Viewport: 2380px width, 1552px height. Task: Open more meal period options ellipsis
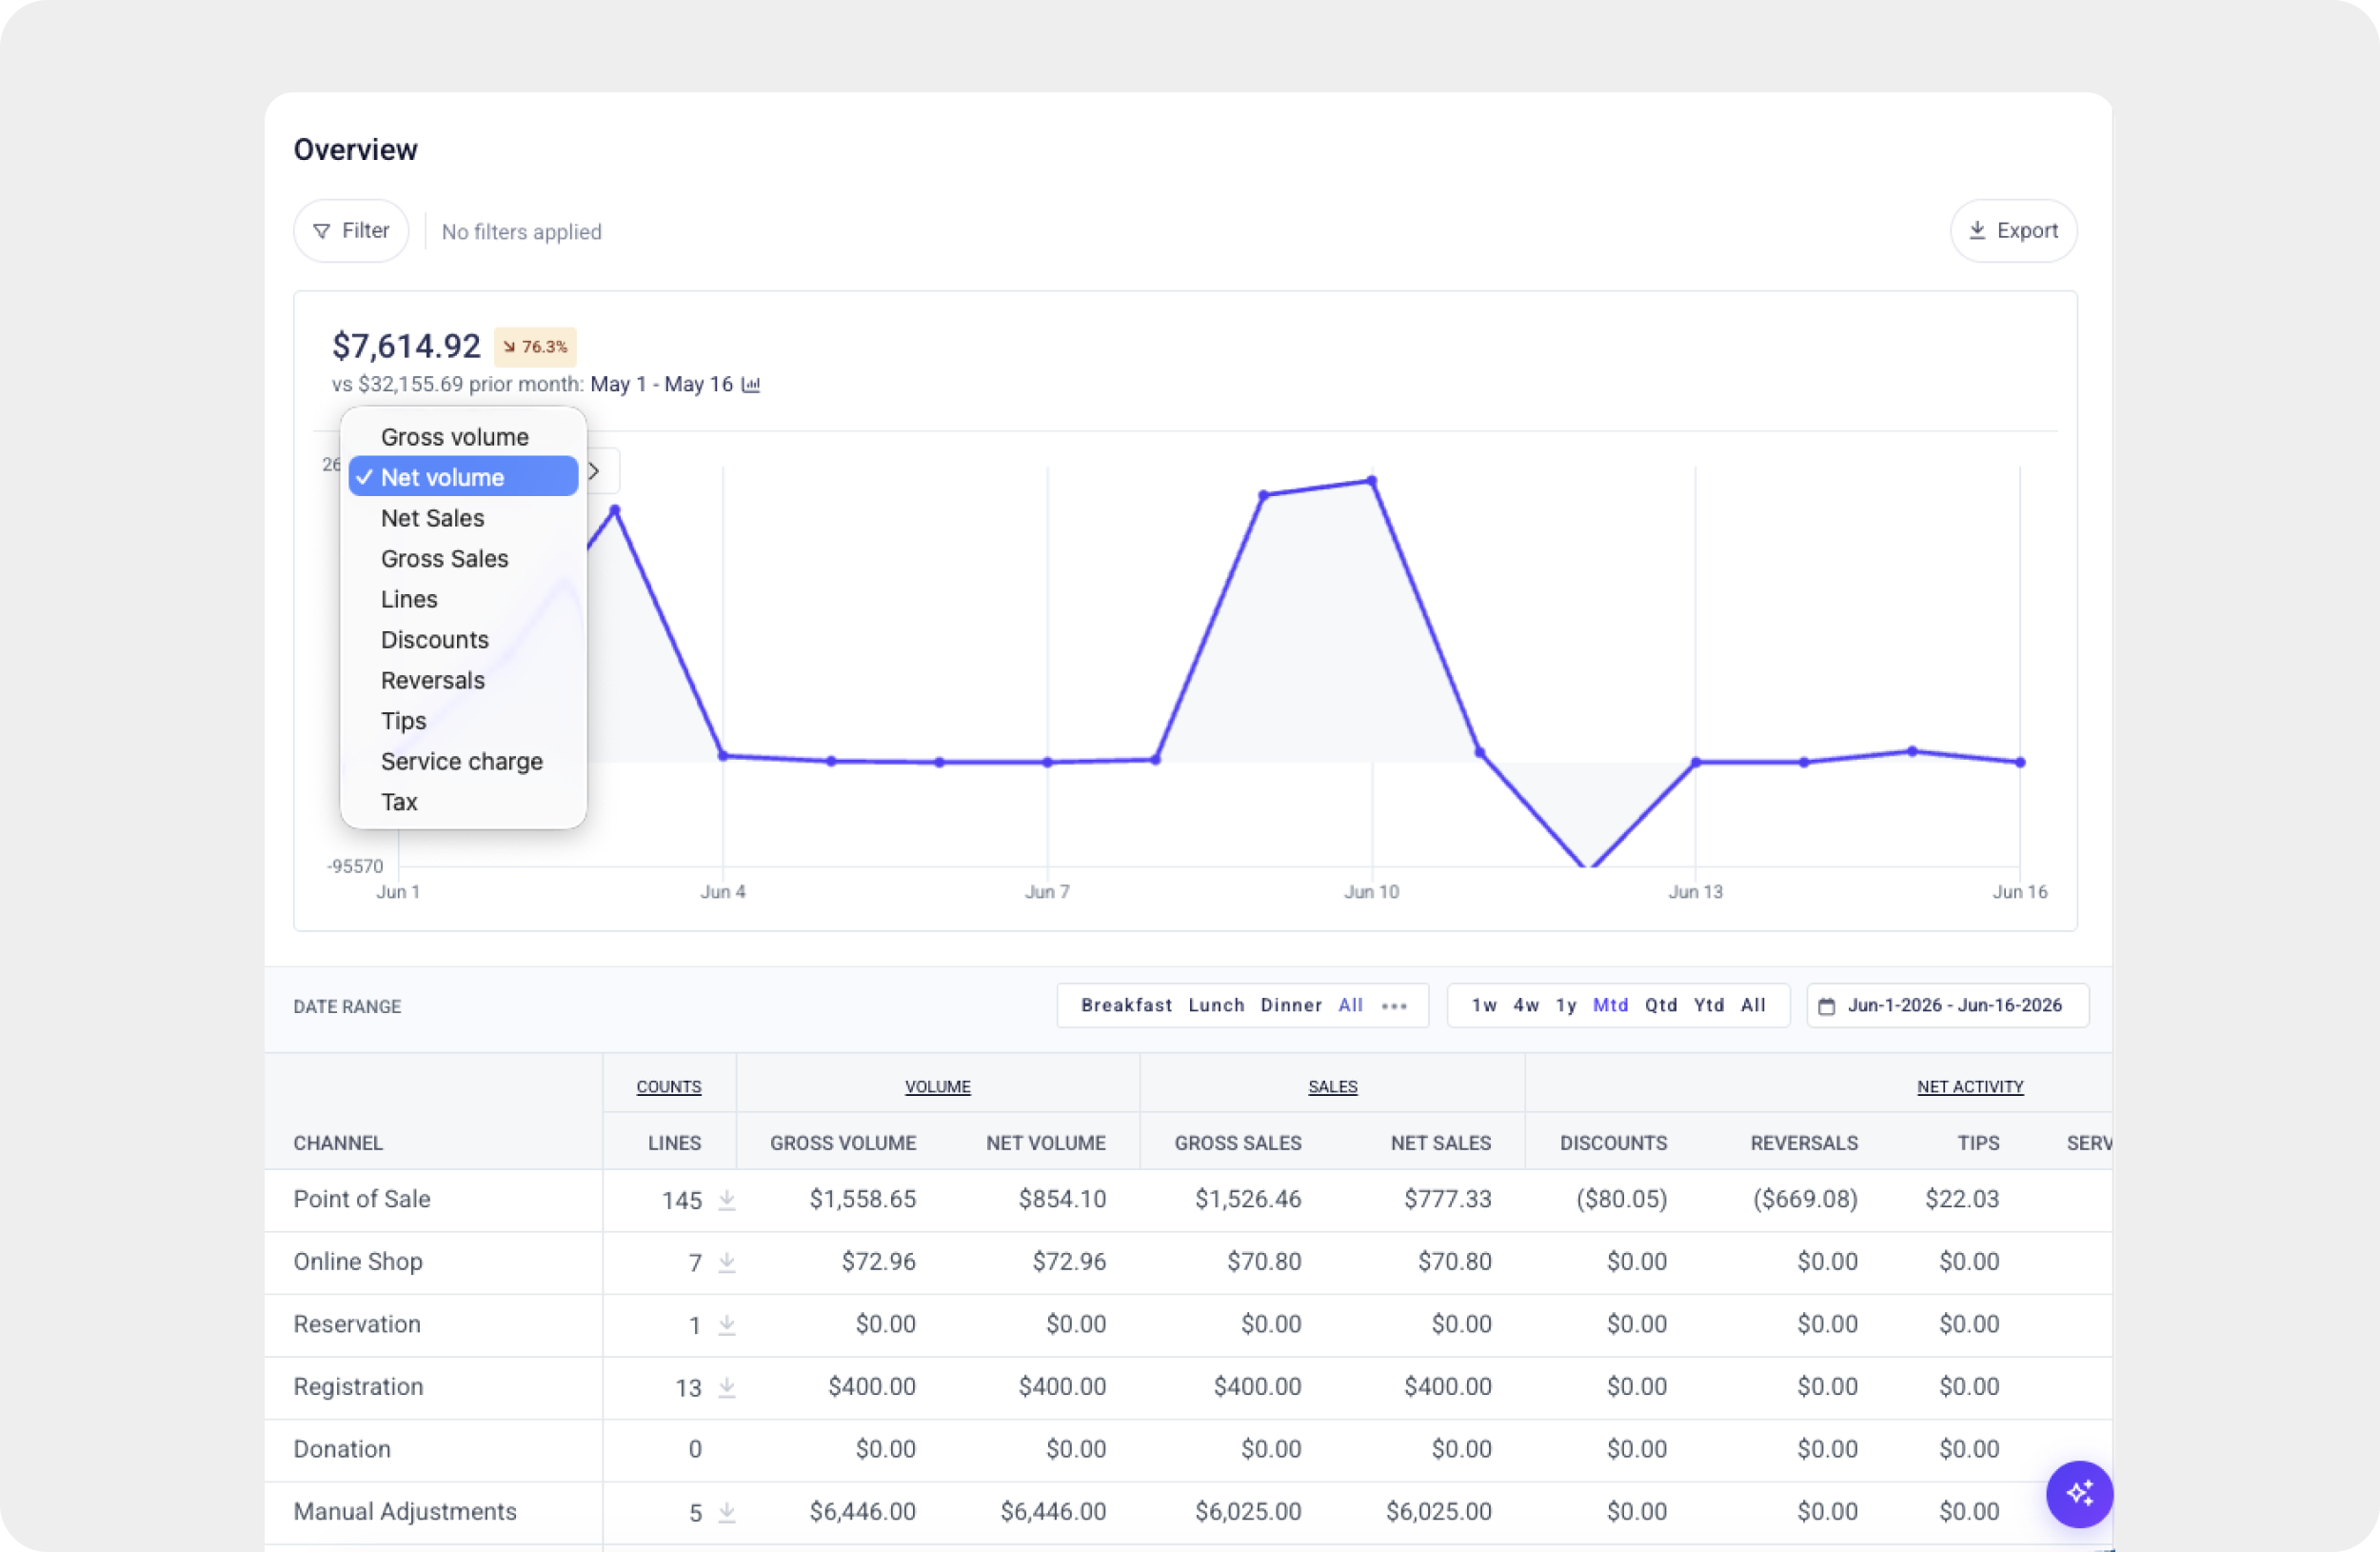point(1394,1006)
